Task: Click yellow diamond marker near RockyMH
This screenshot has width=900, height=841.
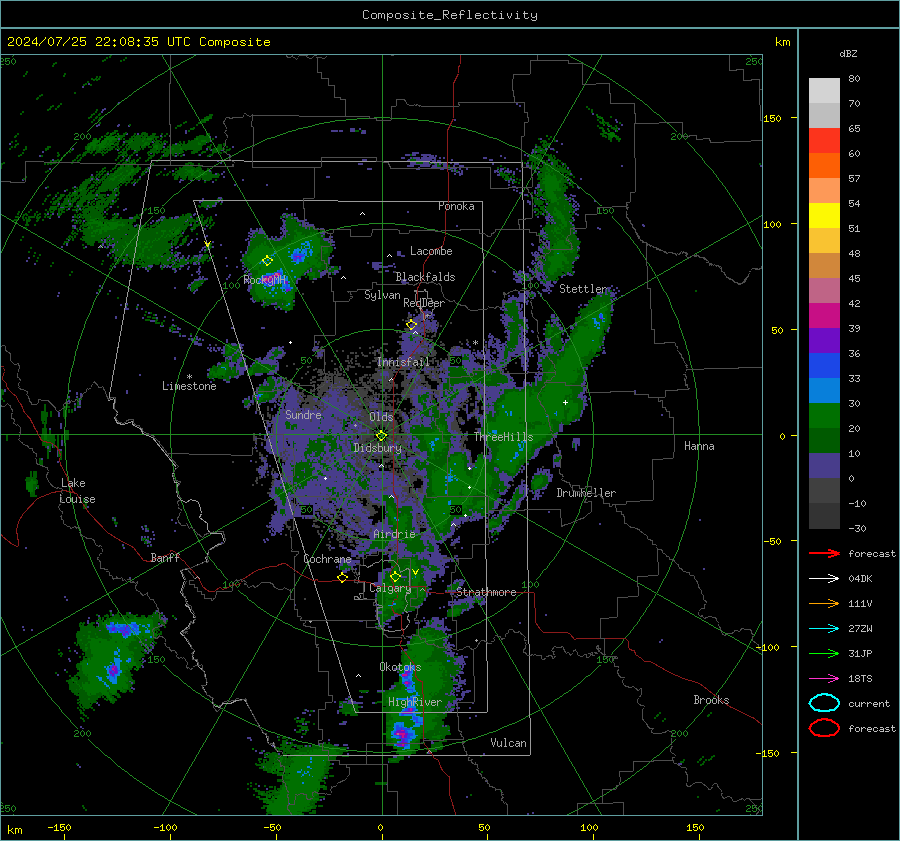Action: 267,261
